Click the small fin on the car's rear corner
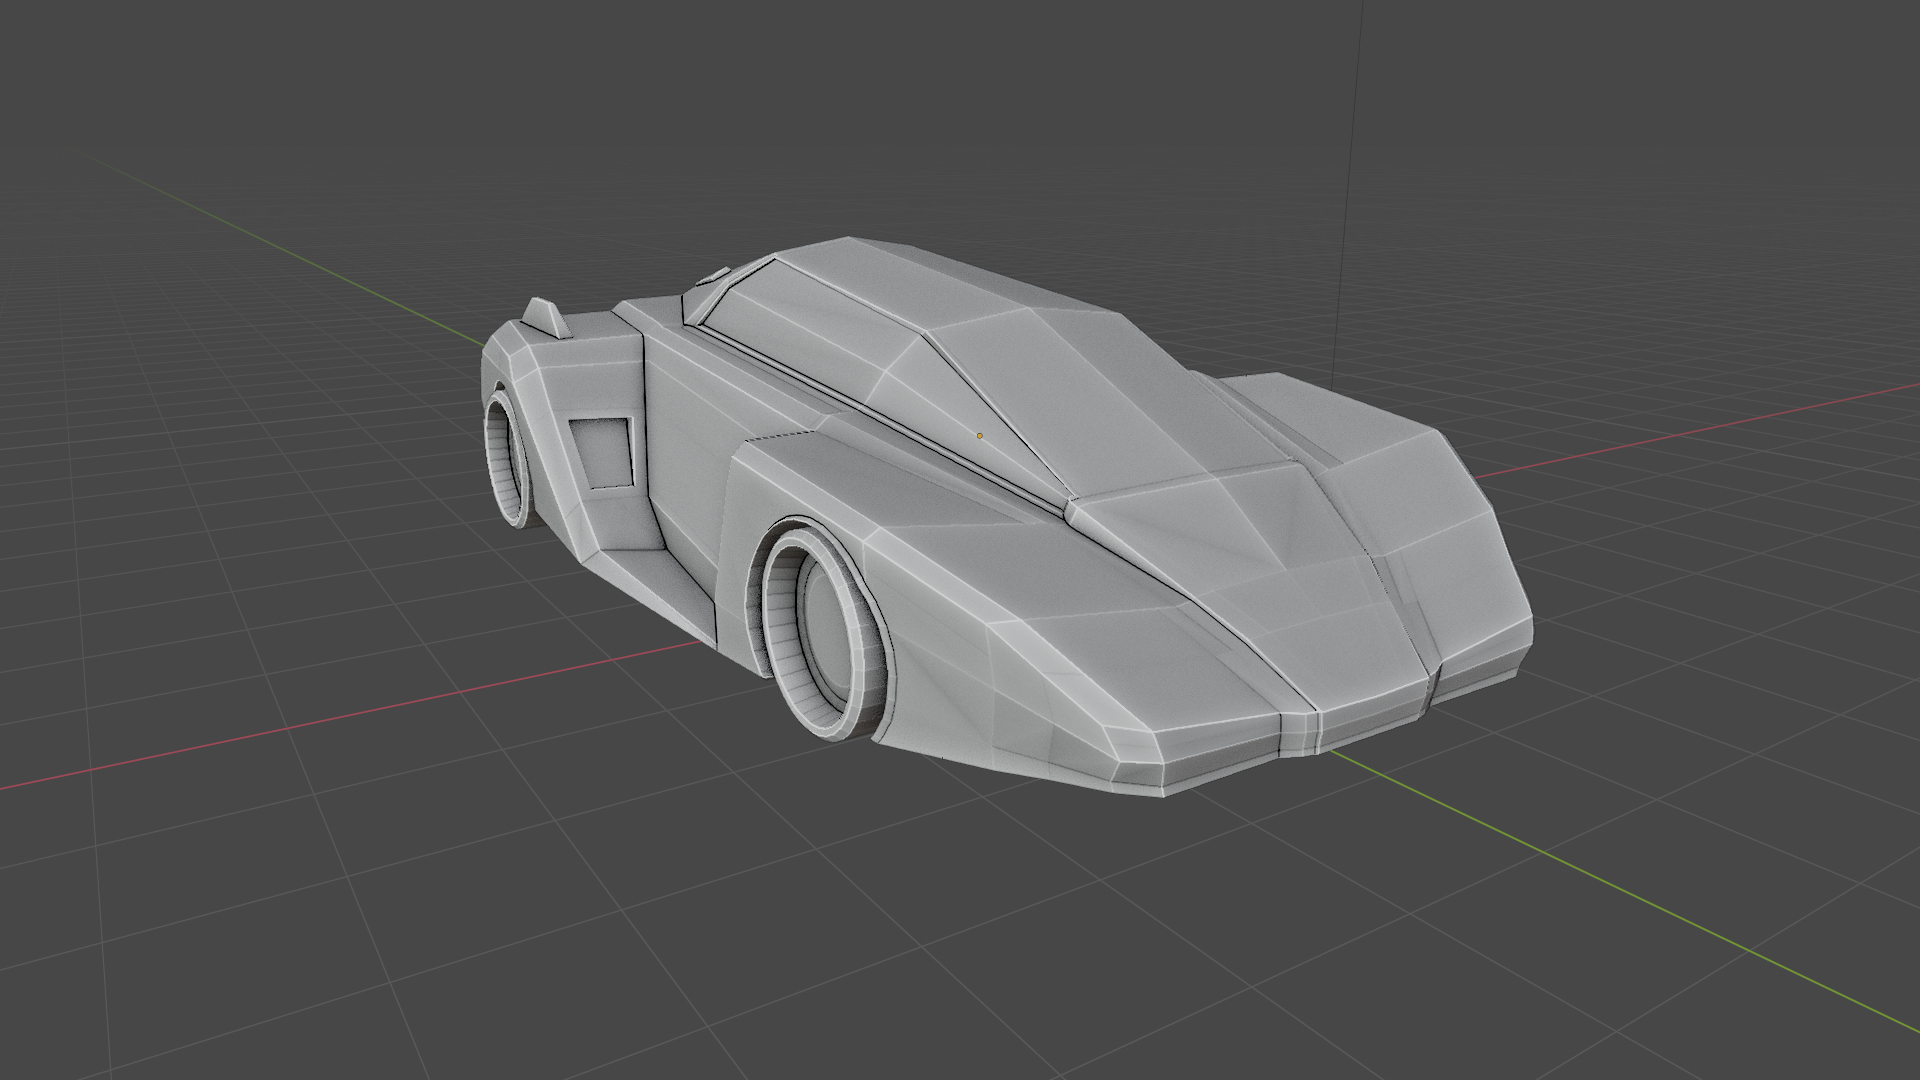Viewport: 1920px width, 1080px height. tap(546, 318)
